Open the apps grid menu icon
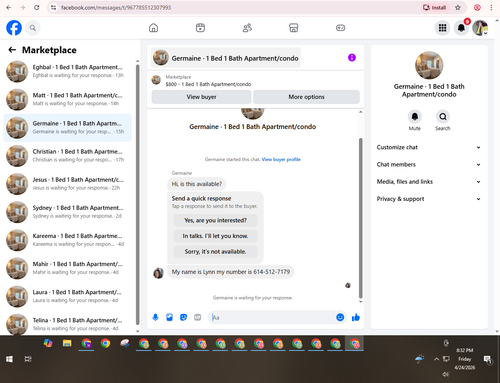 coord(442,28)
